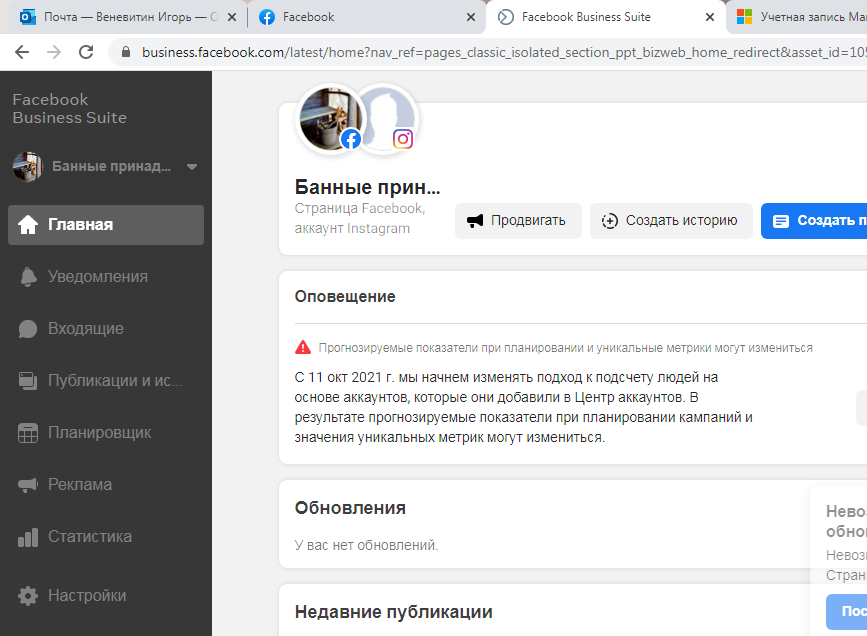
Task: Open Входящие in the sidebar
Action: [106, 329]
